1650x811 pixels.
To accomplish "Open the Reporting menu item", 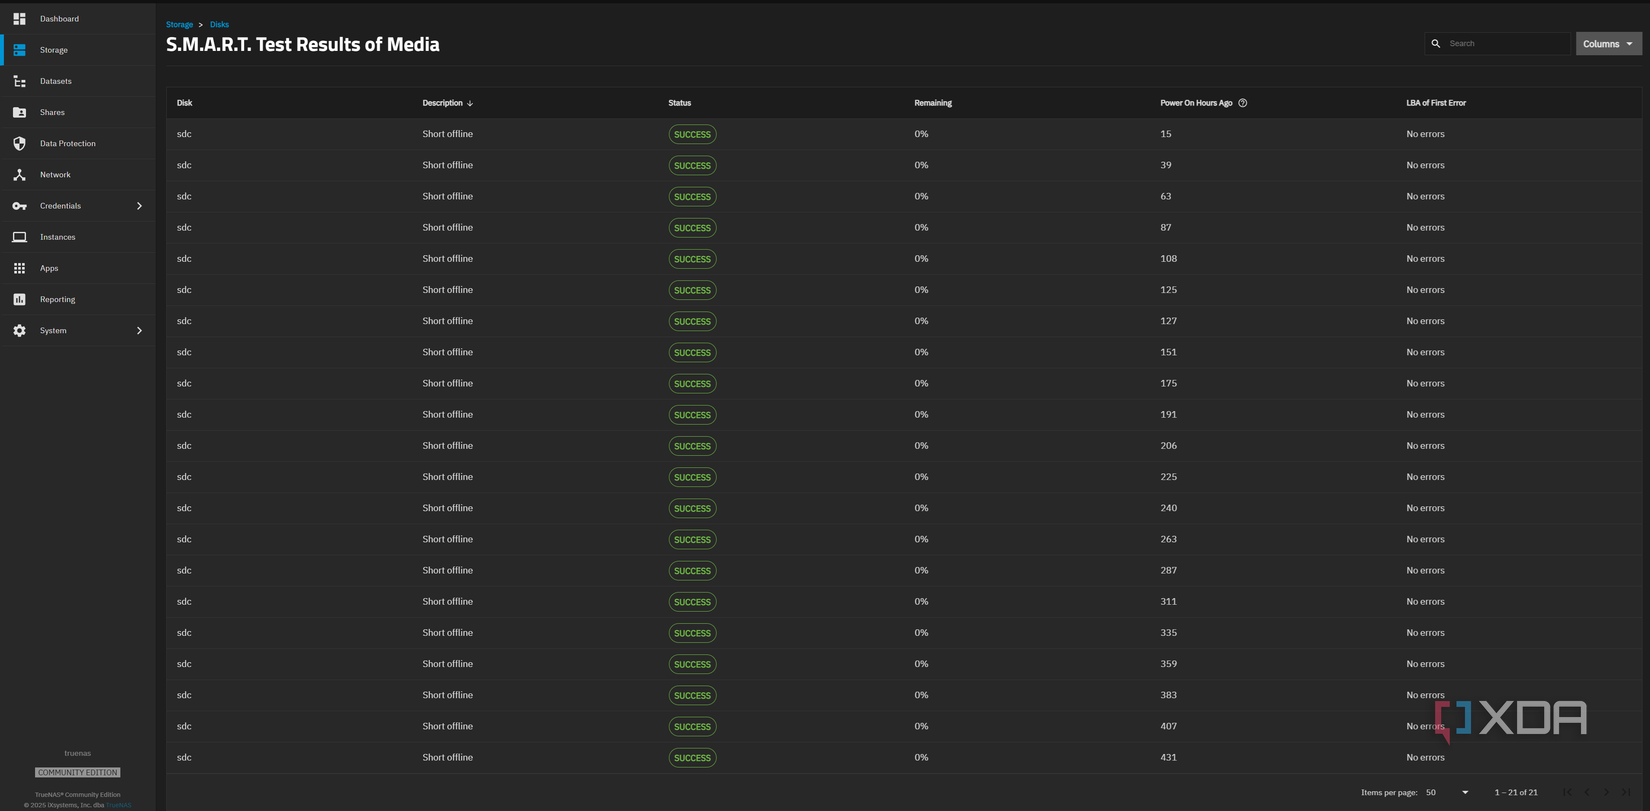I will 78,299.
